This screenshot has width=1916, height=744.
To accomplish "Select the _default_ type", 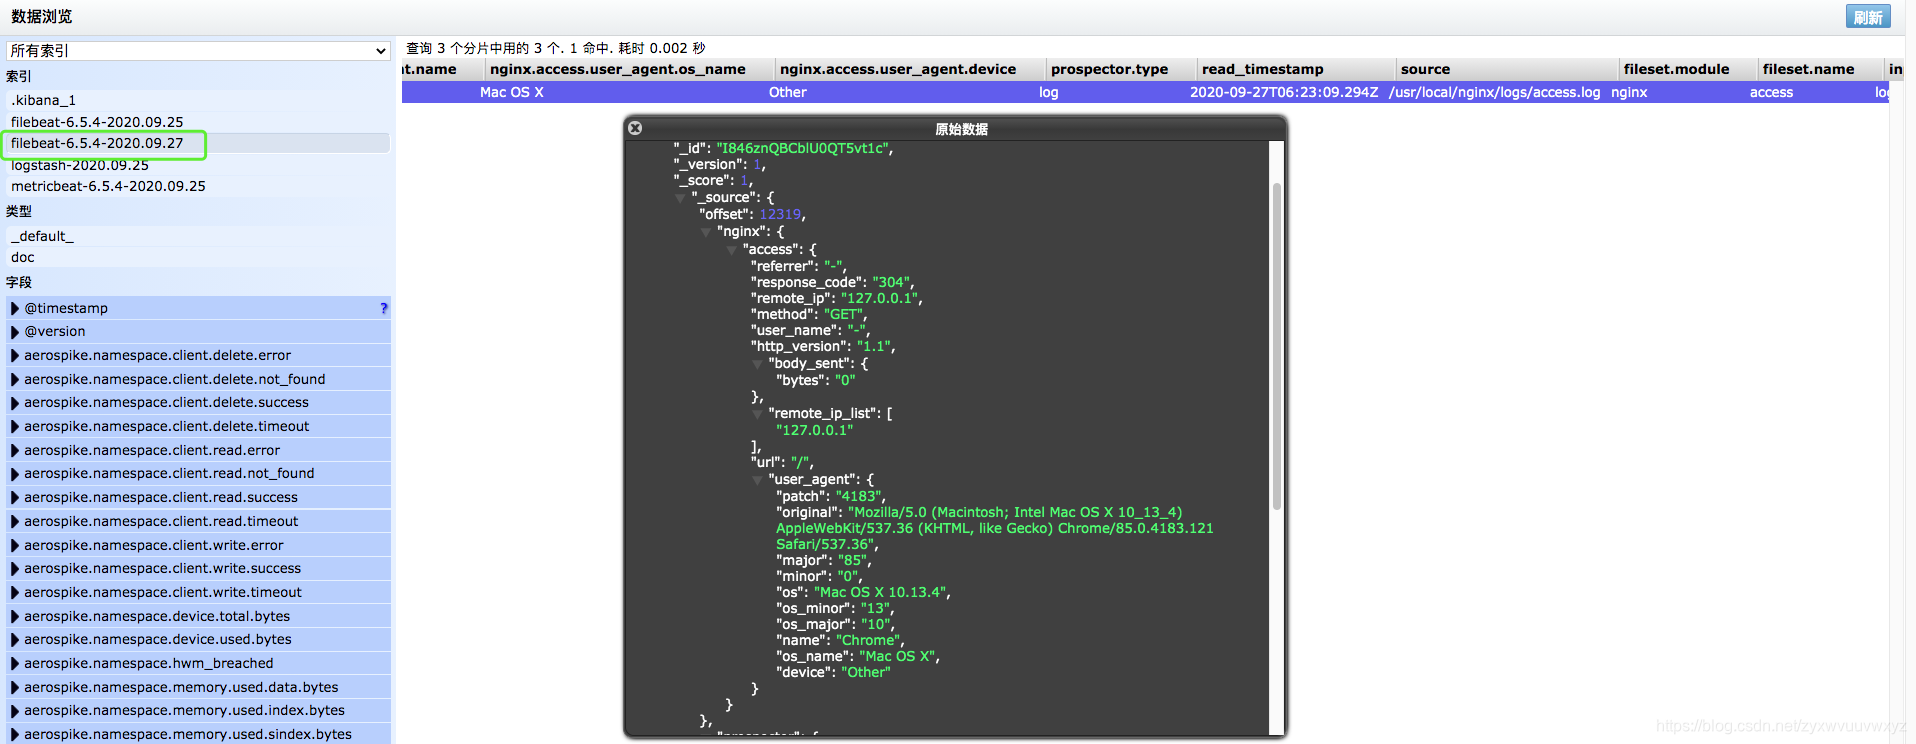I will (198, 236).
